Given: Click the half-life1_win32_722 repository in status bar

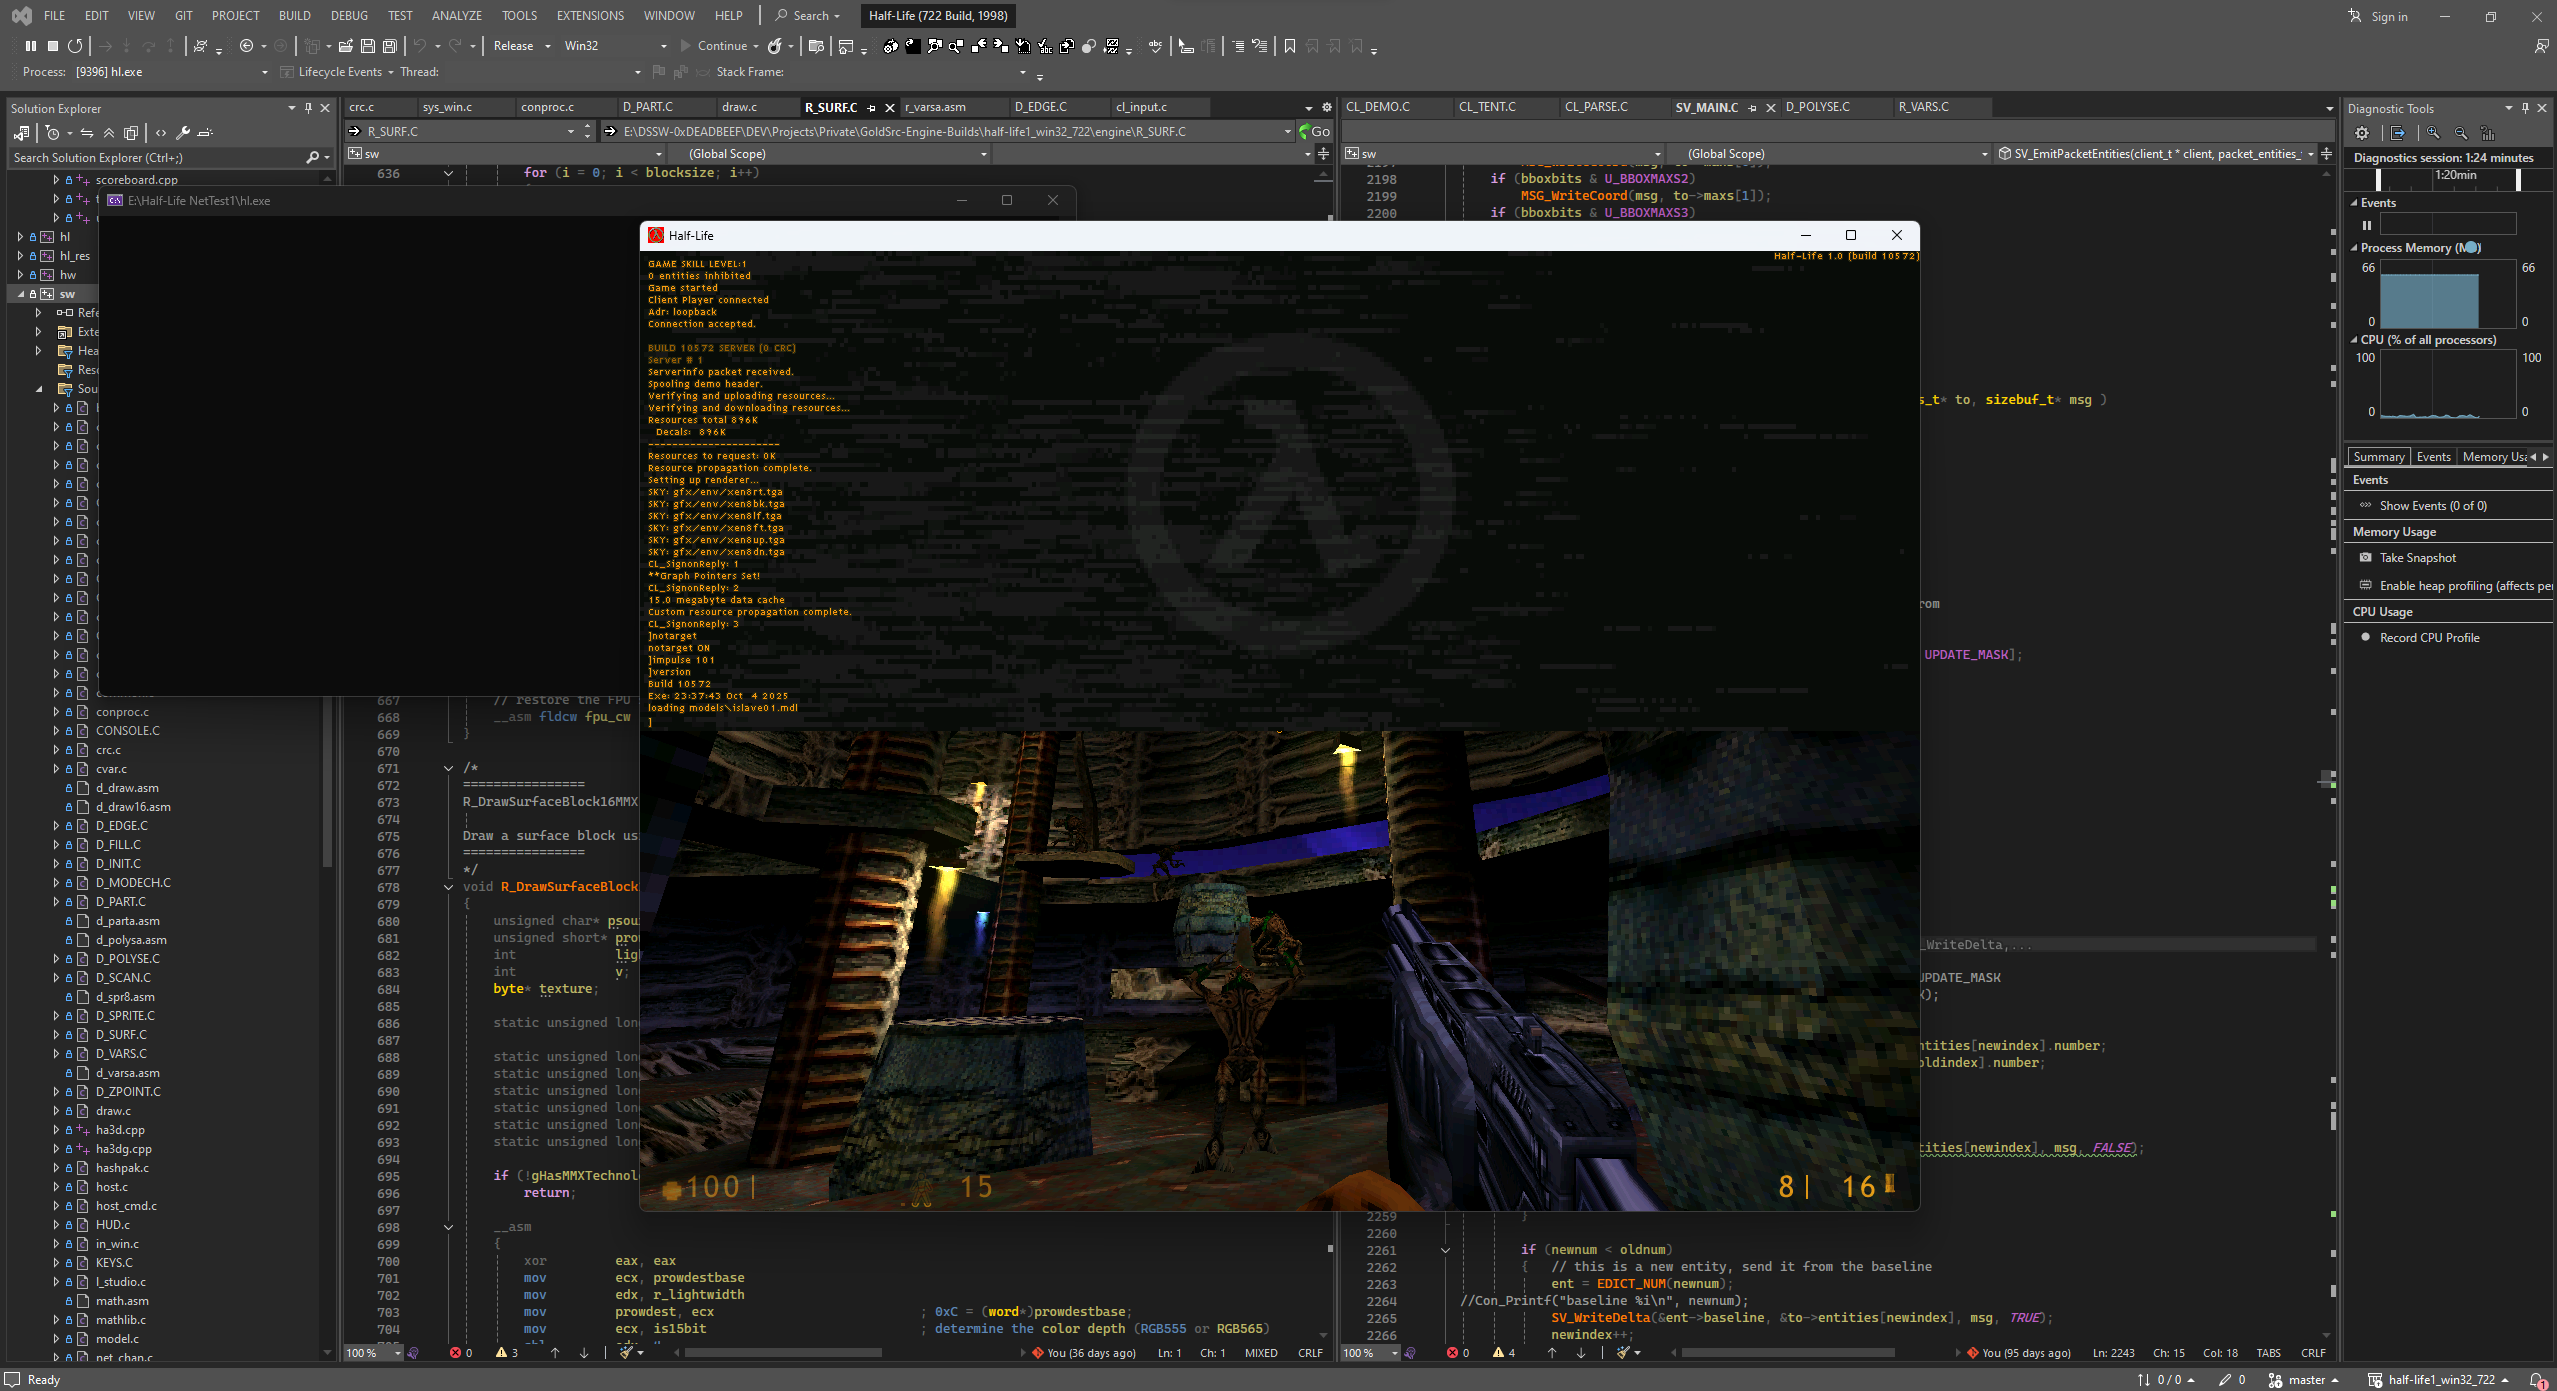Looking at the screenshot, I should (2438, 1380).
